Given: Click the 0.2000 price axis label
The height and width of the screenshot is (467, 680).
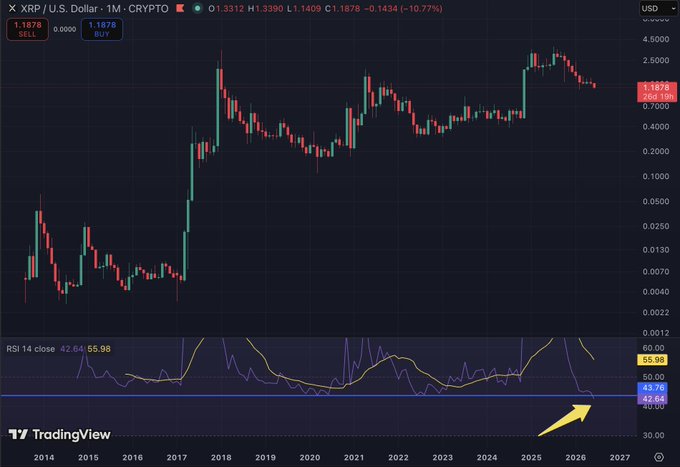Looking at the screenshot, I should pyautogui.click(x=655, y=151).
